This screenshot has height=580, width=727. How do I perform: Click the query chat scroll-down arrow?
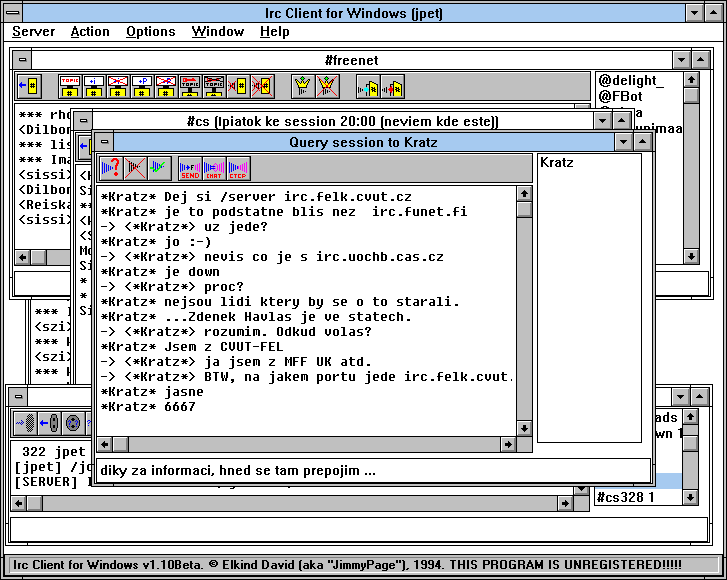pyautogui.click(x=524, y=429)
